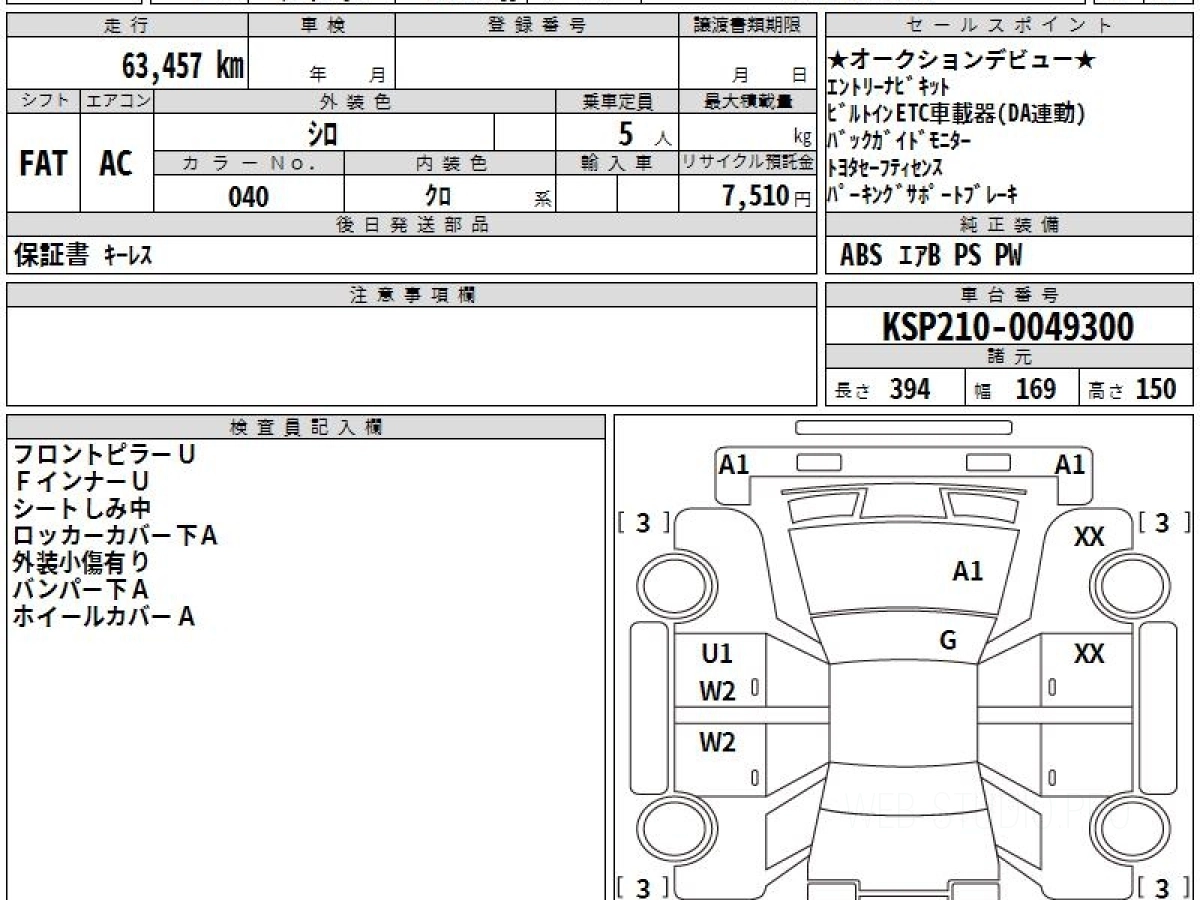This screenshot has height=900, width=1200.
Task: Select the リサイクル預託金 header
Action: (x=748, y=163)
